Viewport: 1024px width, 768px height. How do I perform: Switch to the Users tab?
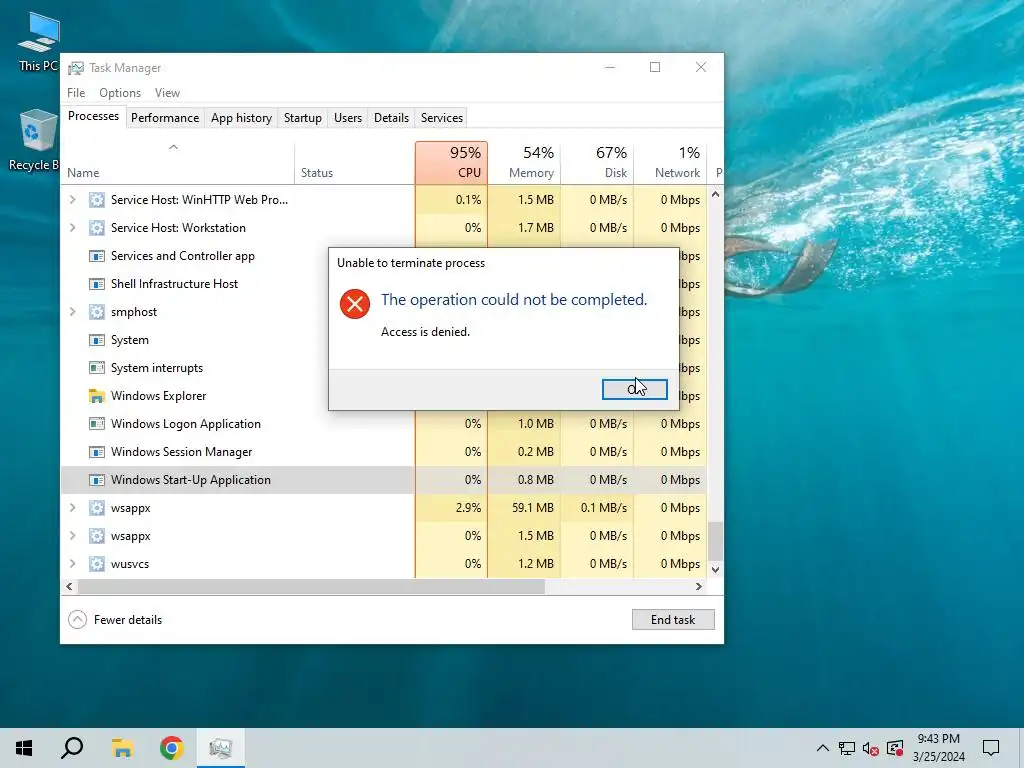347,118
